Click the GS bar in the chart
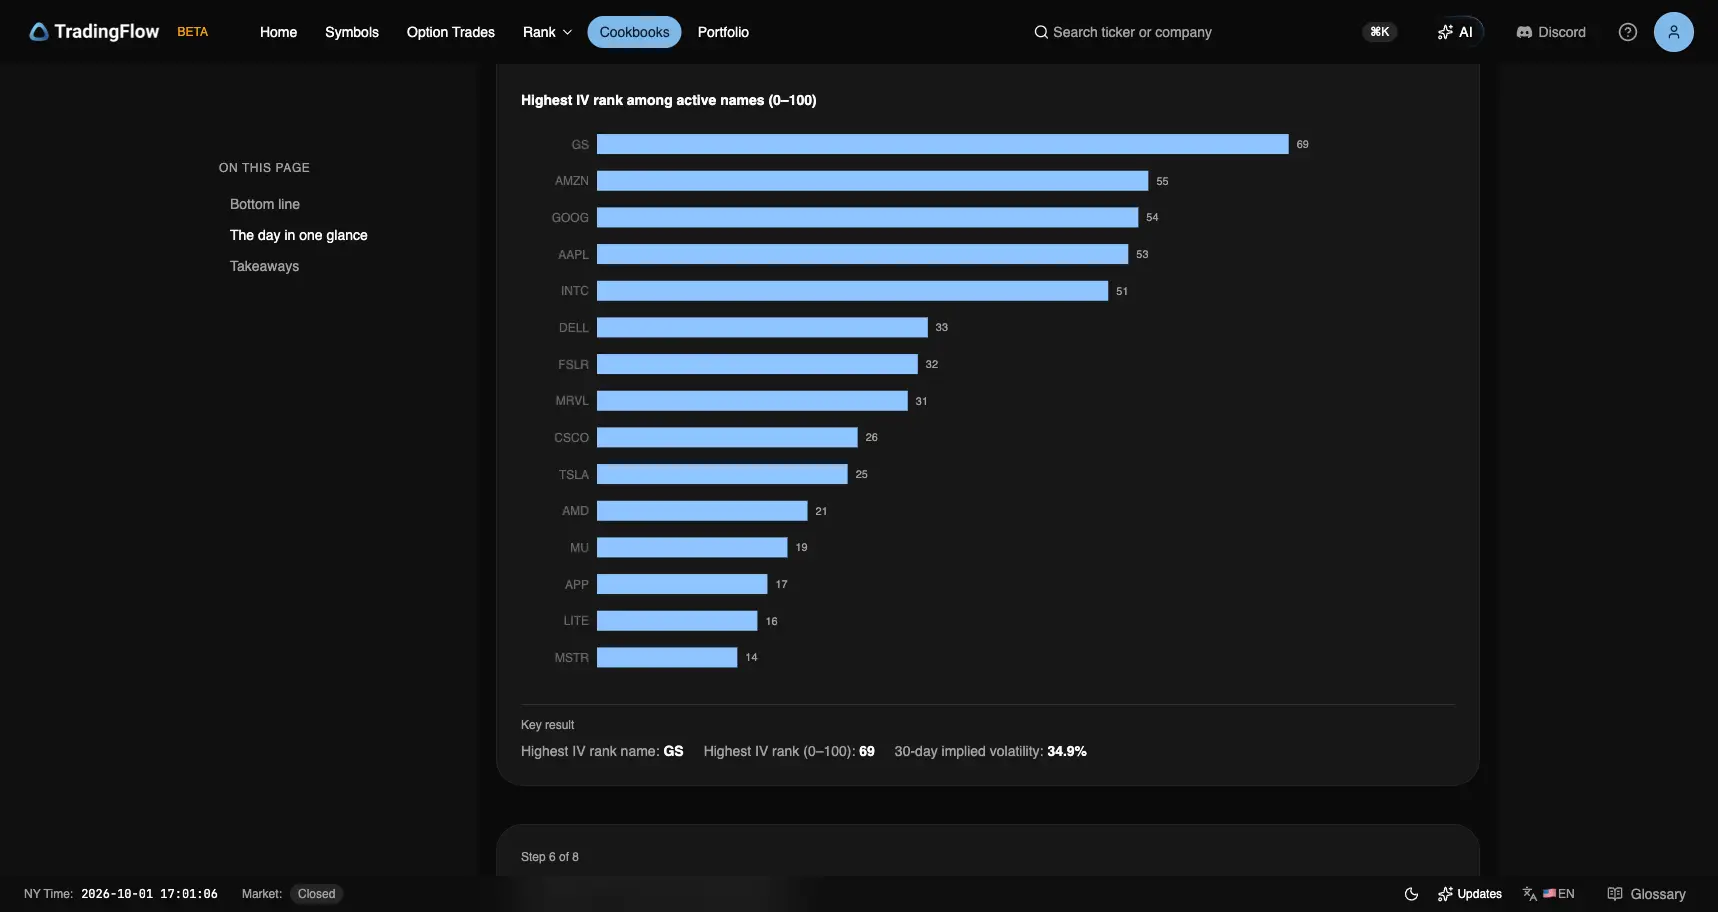The image size is (1718, 912). 942,144
